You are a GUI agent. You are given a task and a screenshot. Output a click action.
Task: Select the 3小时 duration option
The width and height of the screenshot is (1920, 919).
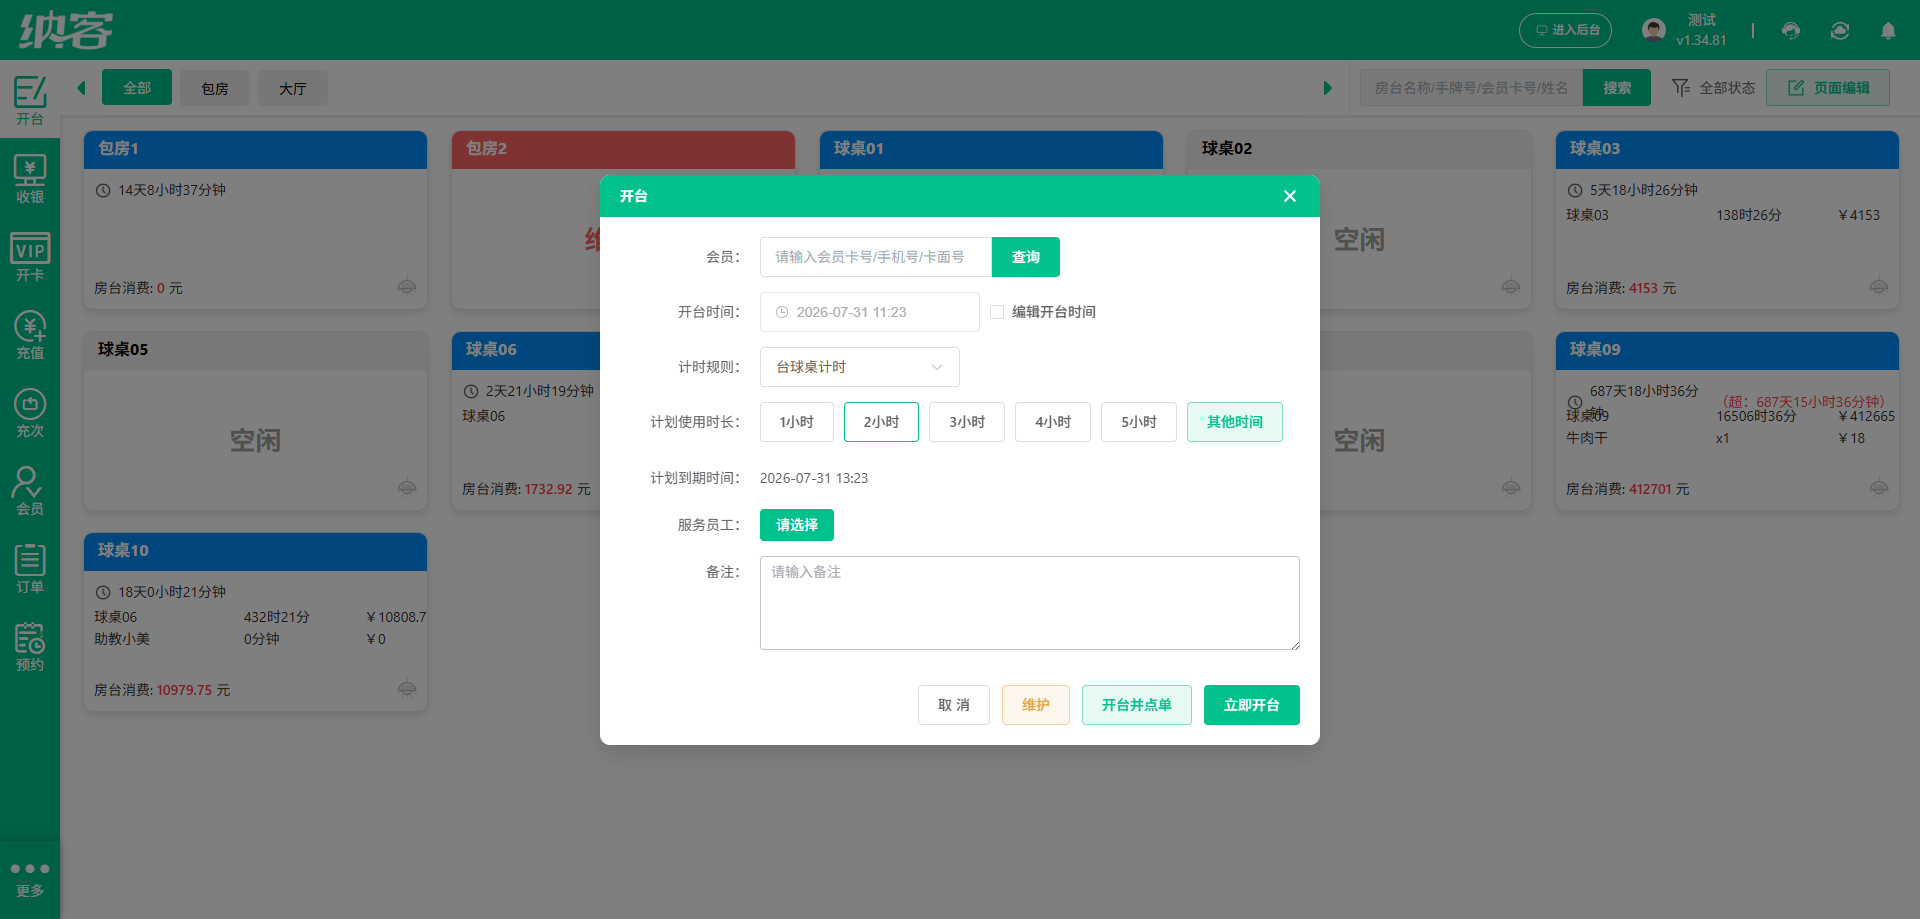tap(967, 422)
